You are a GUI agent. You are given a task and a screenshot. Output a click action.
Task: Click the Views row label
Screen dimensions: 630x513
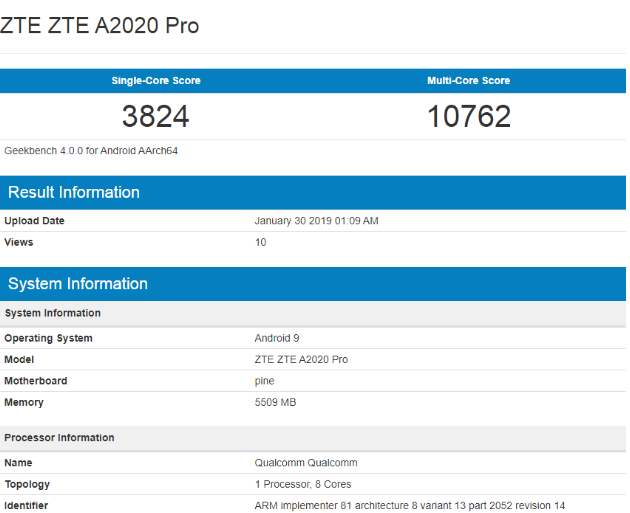coord(19,242)
